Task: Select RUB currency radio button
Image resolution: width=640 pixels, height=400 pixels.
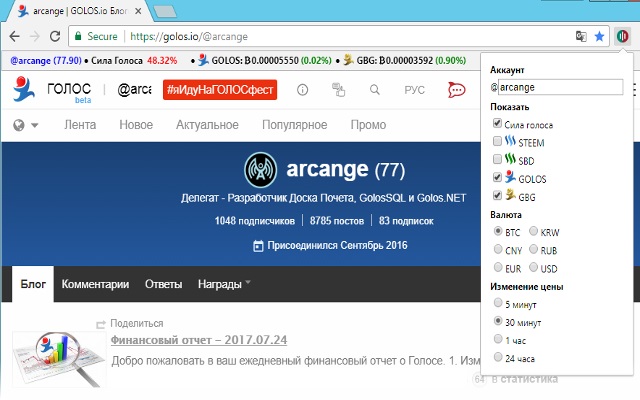Action: point(533,249)
